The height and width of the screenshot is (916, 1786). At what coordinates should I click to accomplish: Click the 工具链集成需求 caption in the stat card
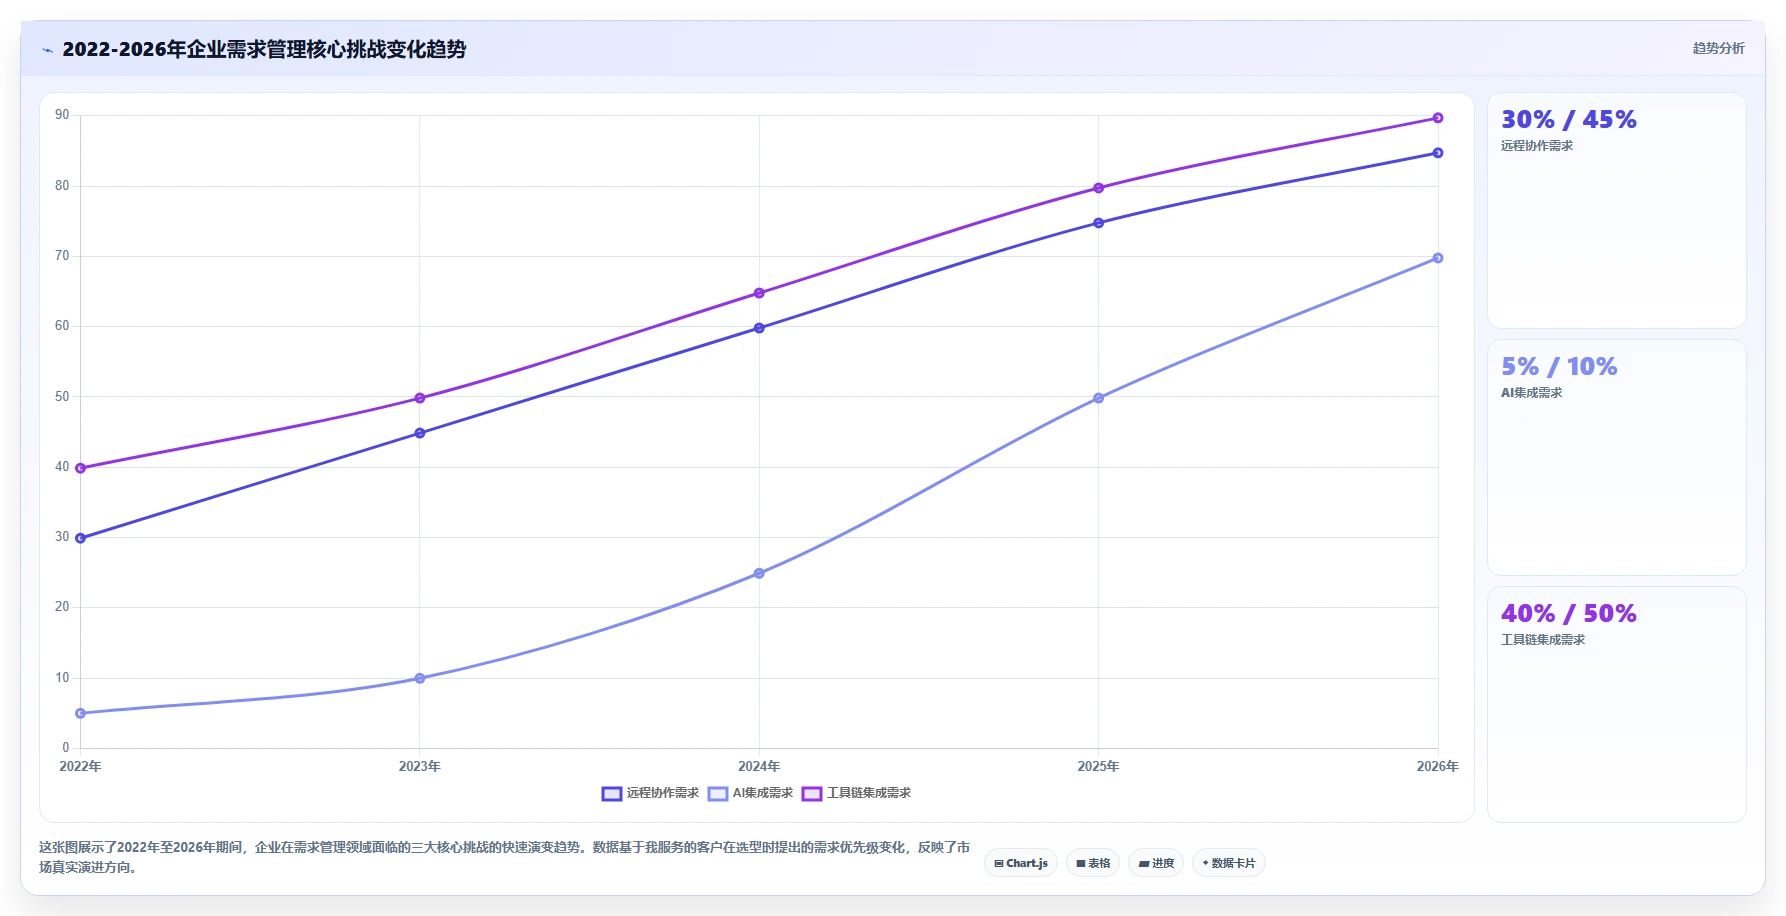(1543, 640)
